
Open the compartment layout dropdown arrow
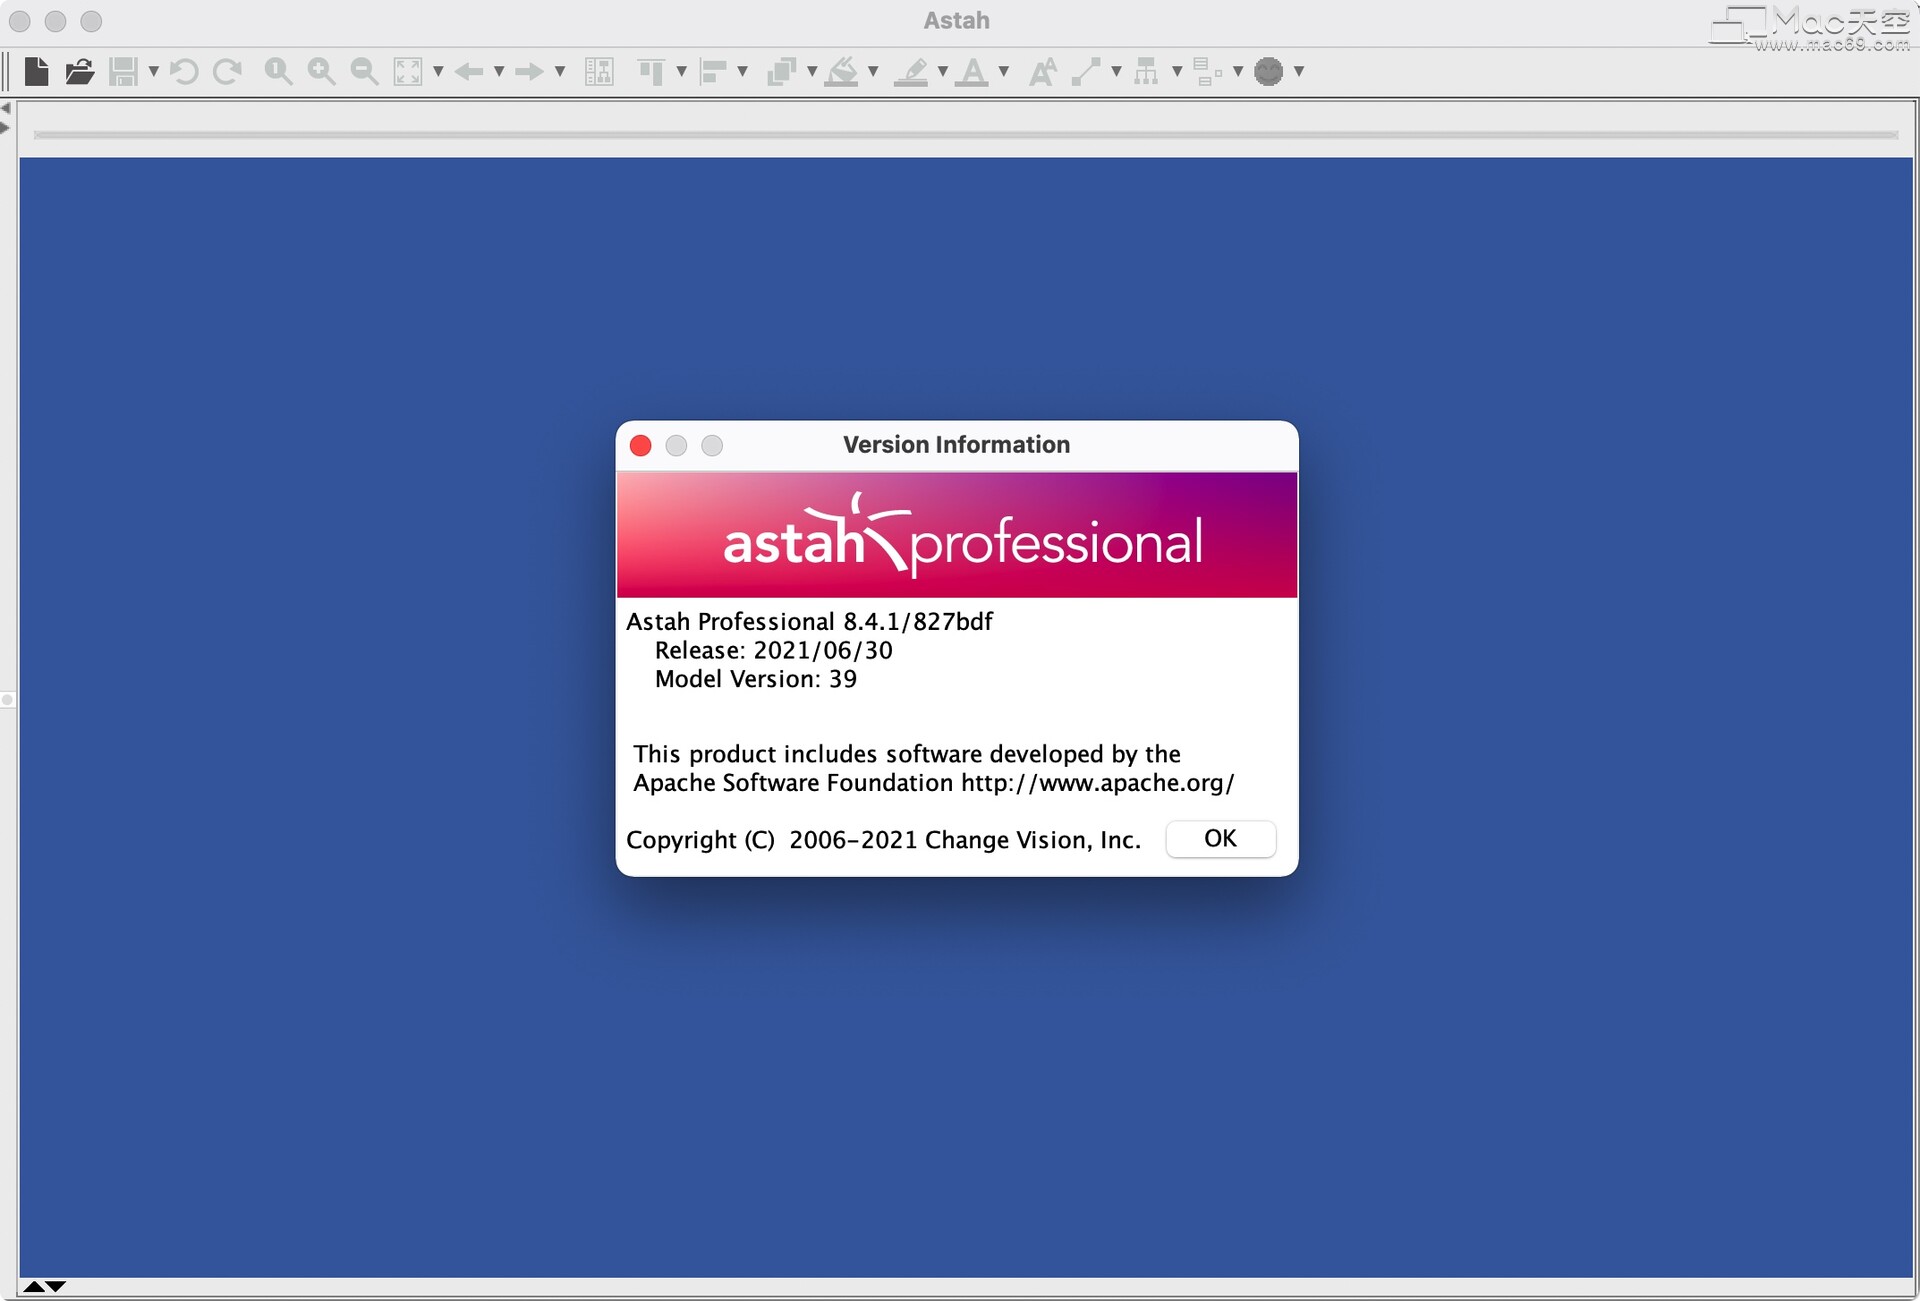[1238, 71]
